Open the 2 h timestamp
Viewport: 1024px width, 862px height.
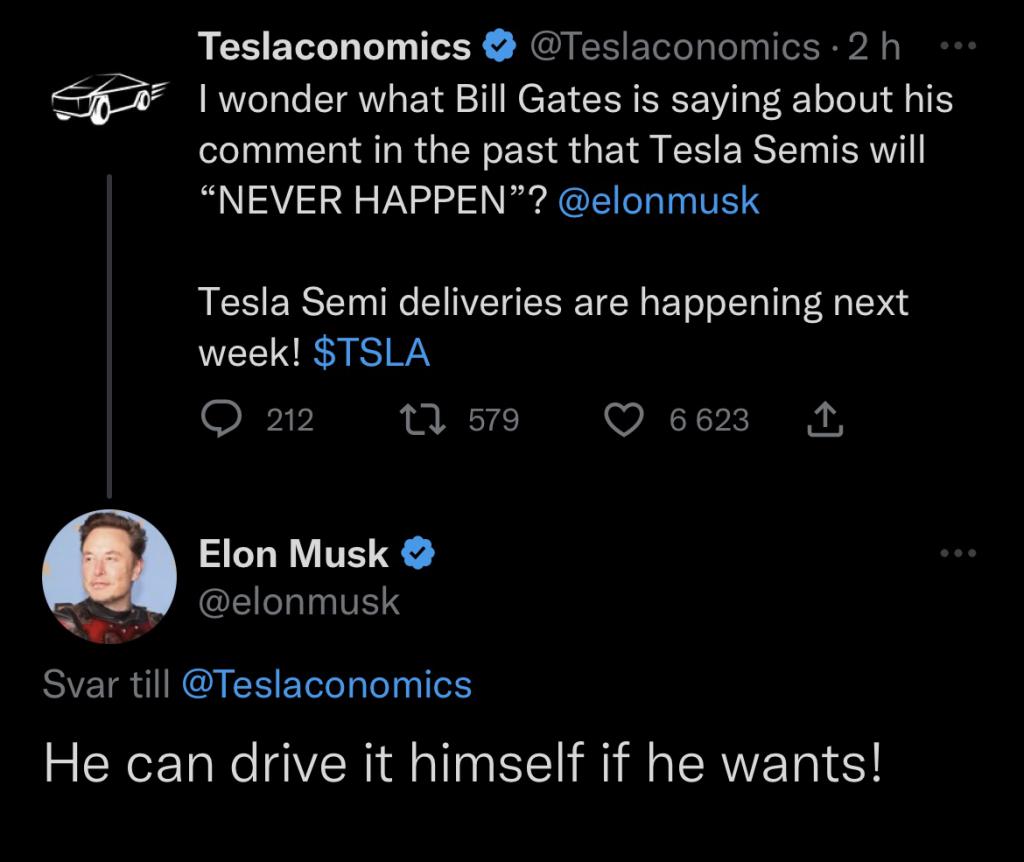click(874, 46)
